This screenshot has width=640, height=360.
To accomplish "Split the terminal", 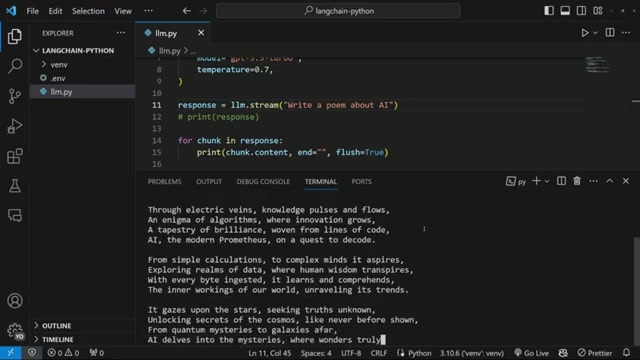I will [561, 181].
